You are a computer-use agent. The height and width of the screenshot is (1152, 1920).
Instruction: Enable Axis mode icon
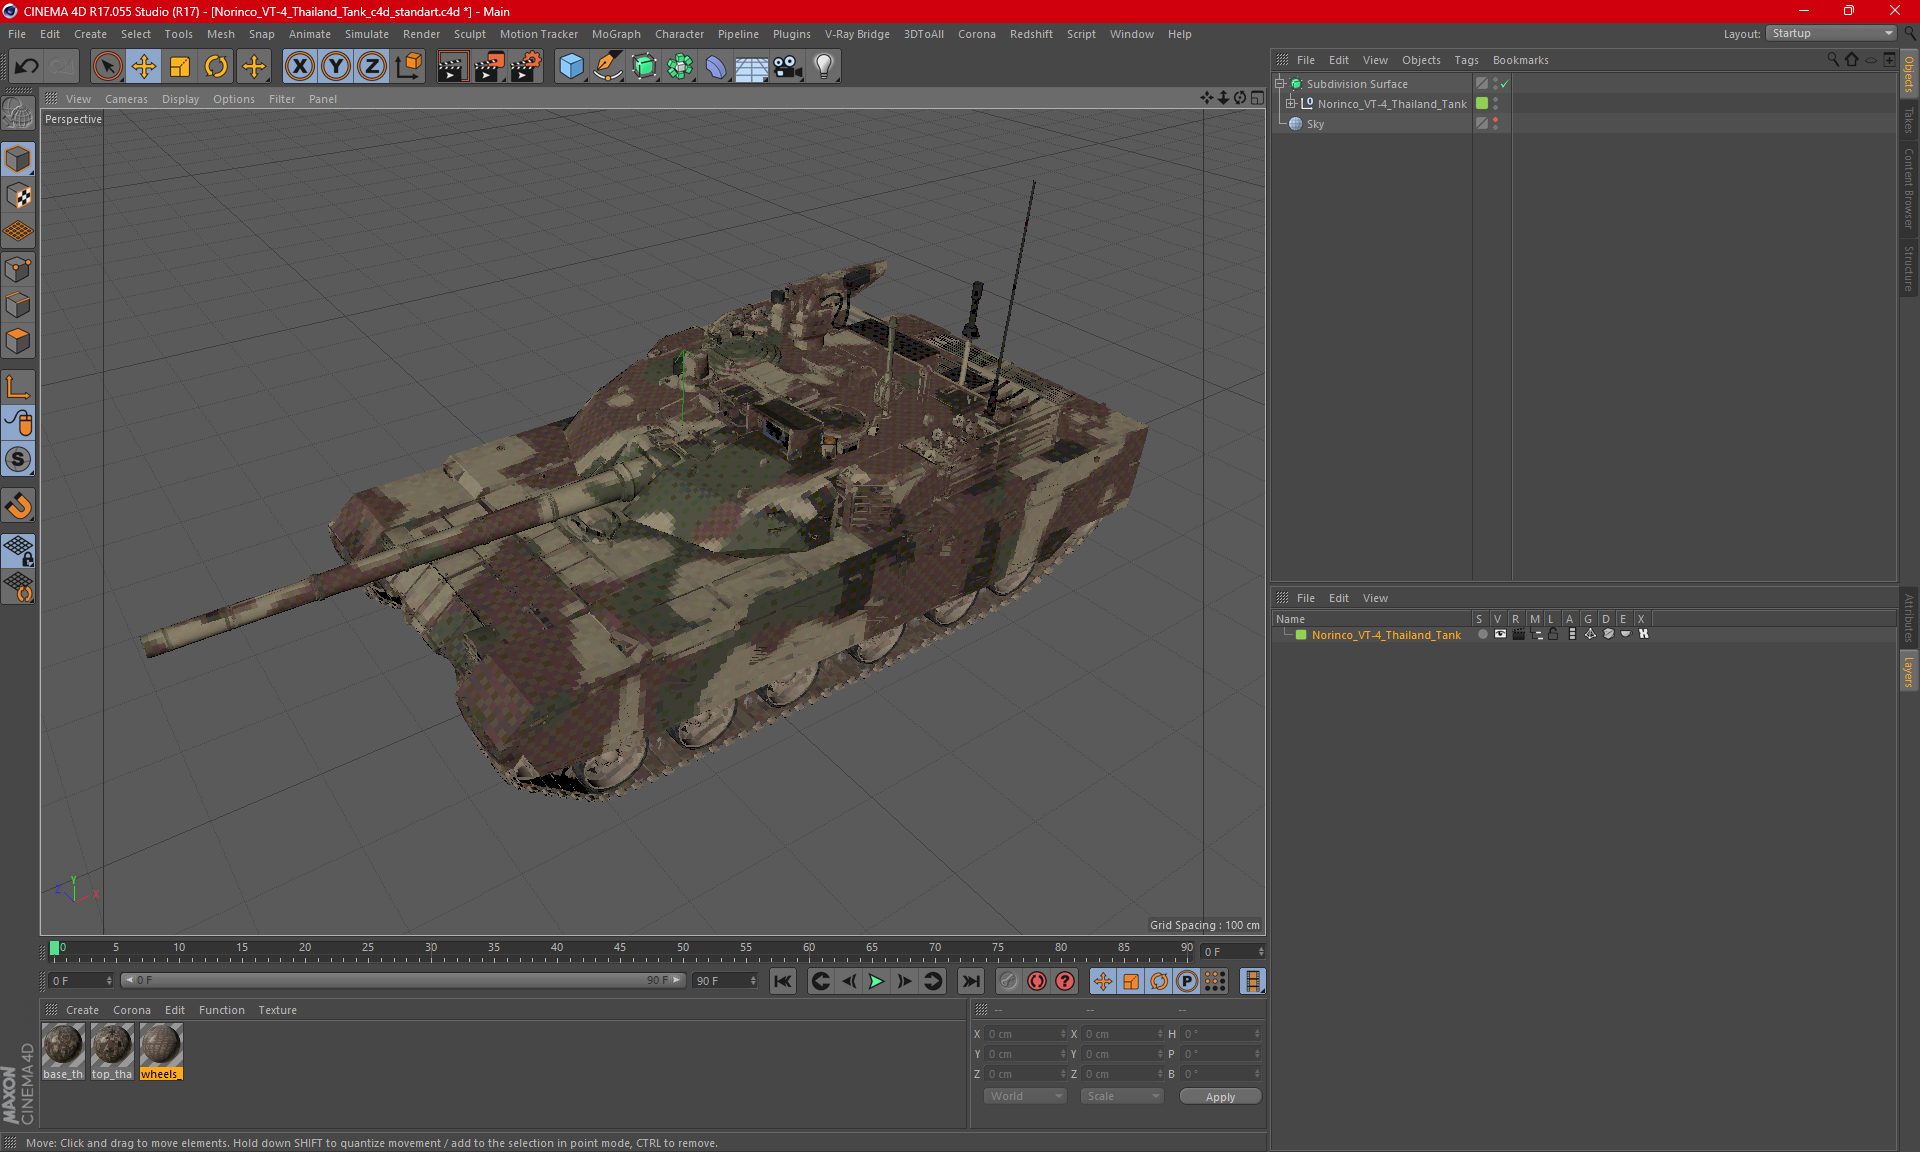(x=18, y=387)
